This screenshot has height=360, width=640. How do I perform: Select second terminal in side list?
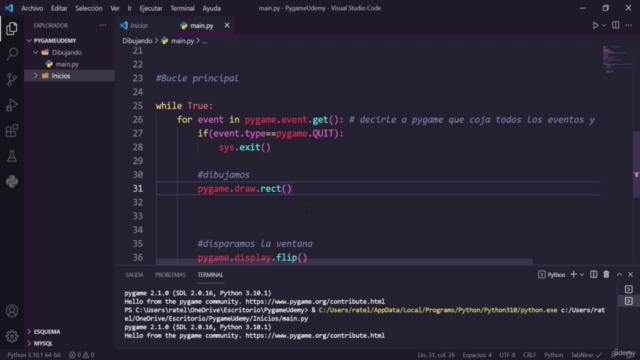pos(629,301)
